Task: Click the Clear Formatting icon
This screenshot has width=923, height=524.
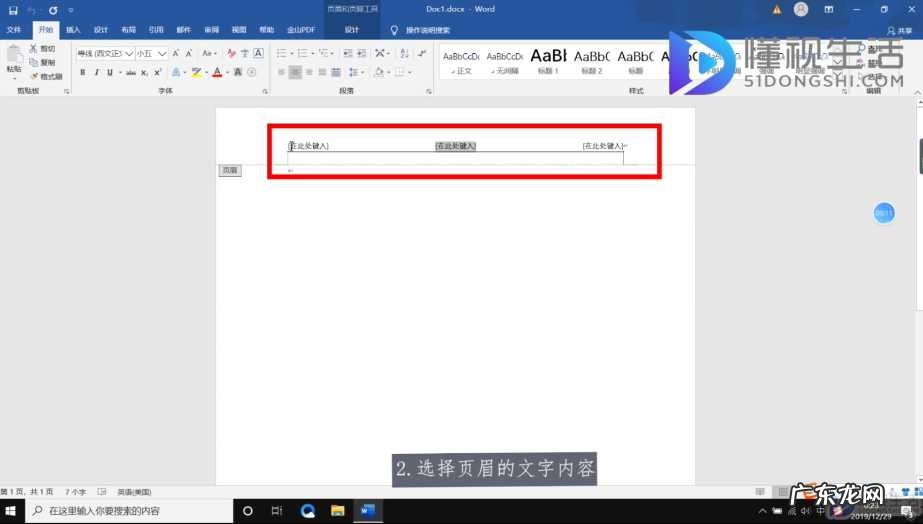Action: pos(231,53)
